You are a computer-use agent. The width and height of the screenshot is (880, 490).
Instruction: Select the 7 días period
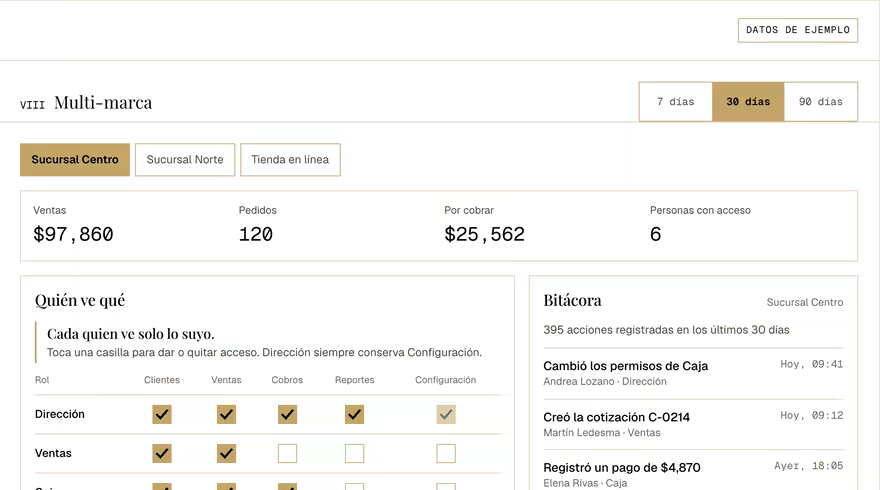[676, 102]
